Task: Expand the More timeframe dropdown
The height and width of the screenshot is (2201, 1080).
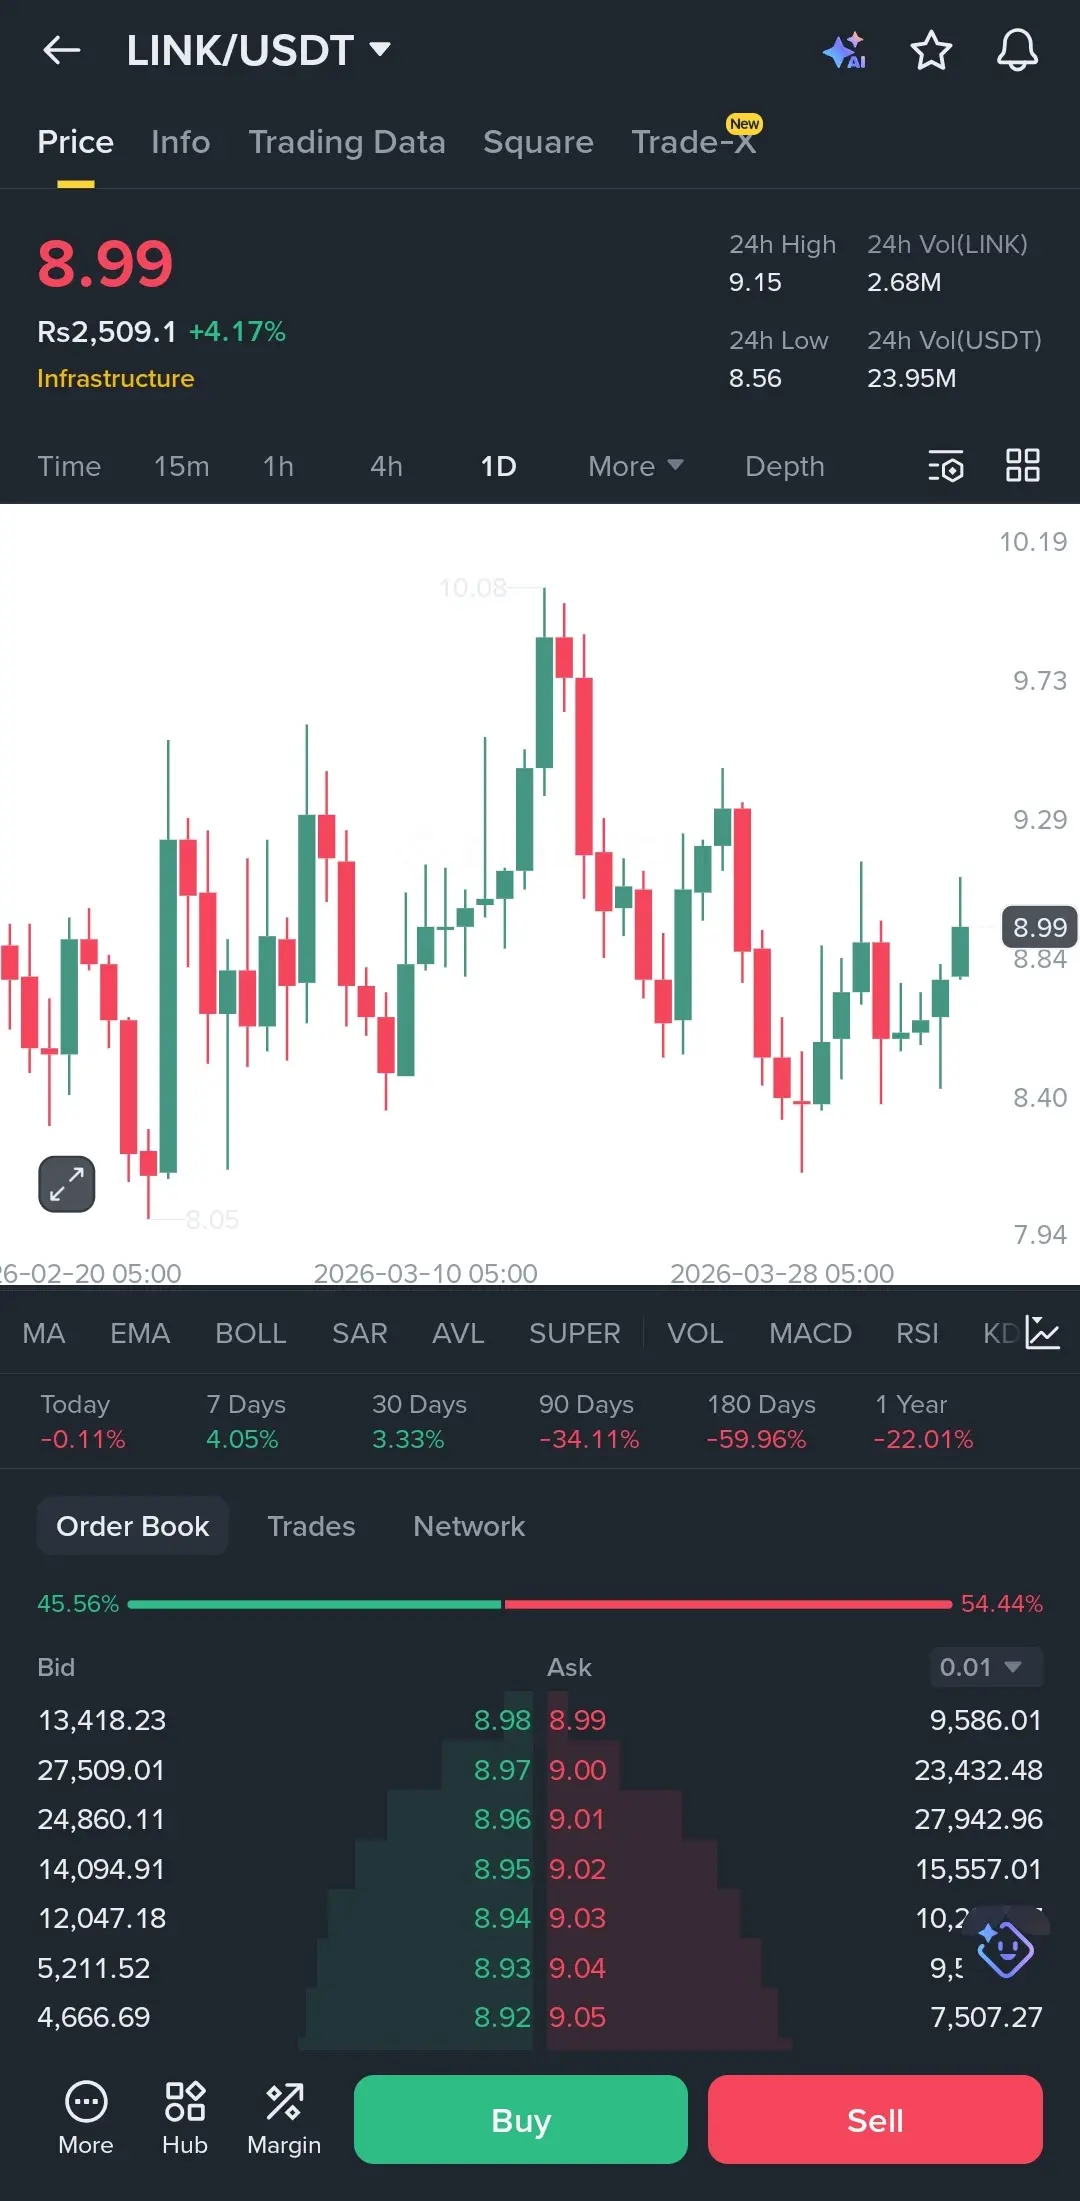Action: point(635,466)
